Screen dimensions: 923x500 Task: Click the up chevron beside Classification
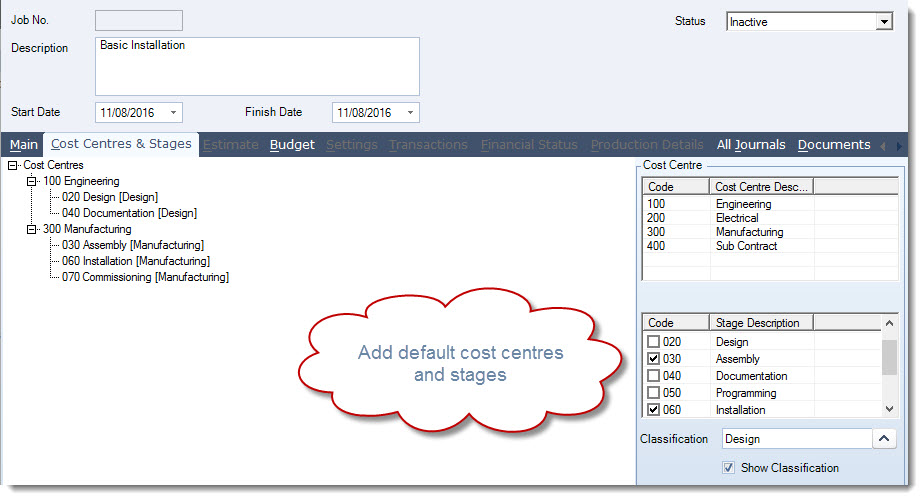click(x=884, y=439)
